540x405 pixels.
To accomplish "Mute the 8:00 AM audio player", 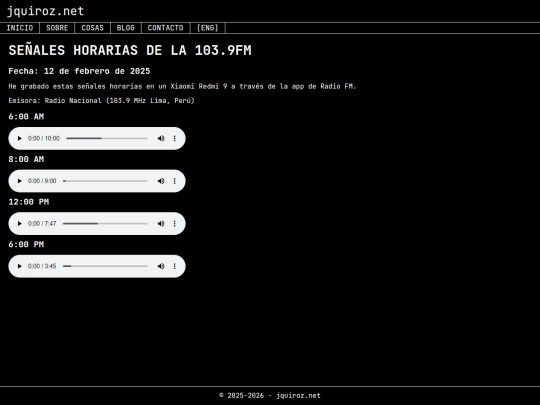I will pyautogui.click(x=161, y=181).
